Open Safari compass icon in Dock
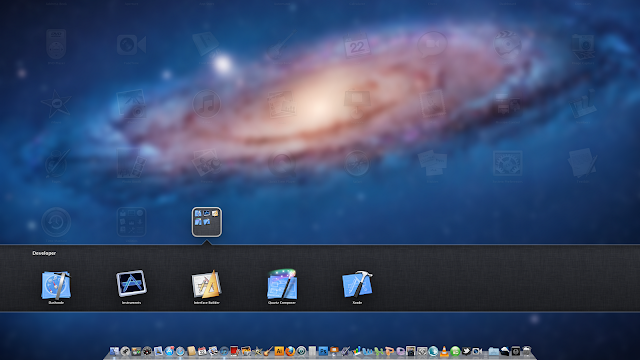This screenshot has width=640, height=360. (x=180, y=351)
